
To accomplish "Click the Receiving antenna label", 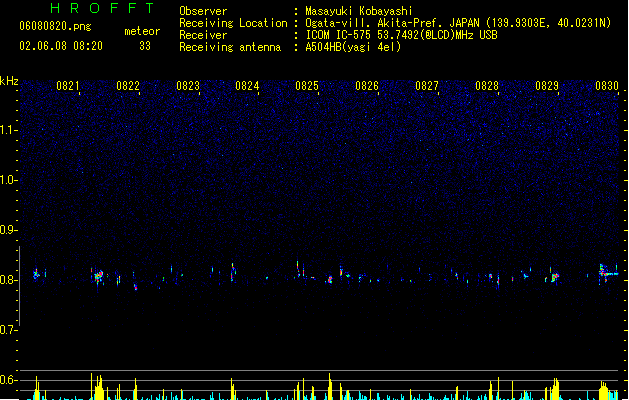I will click(230, 47).
